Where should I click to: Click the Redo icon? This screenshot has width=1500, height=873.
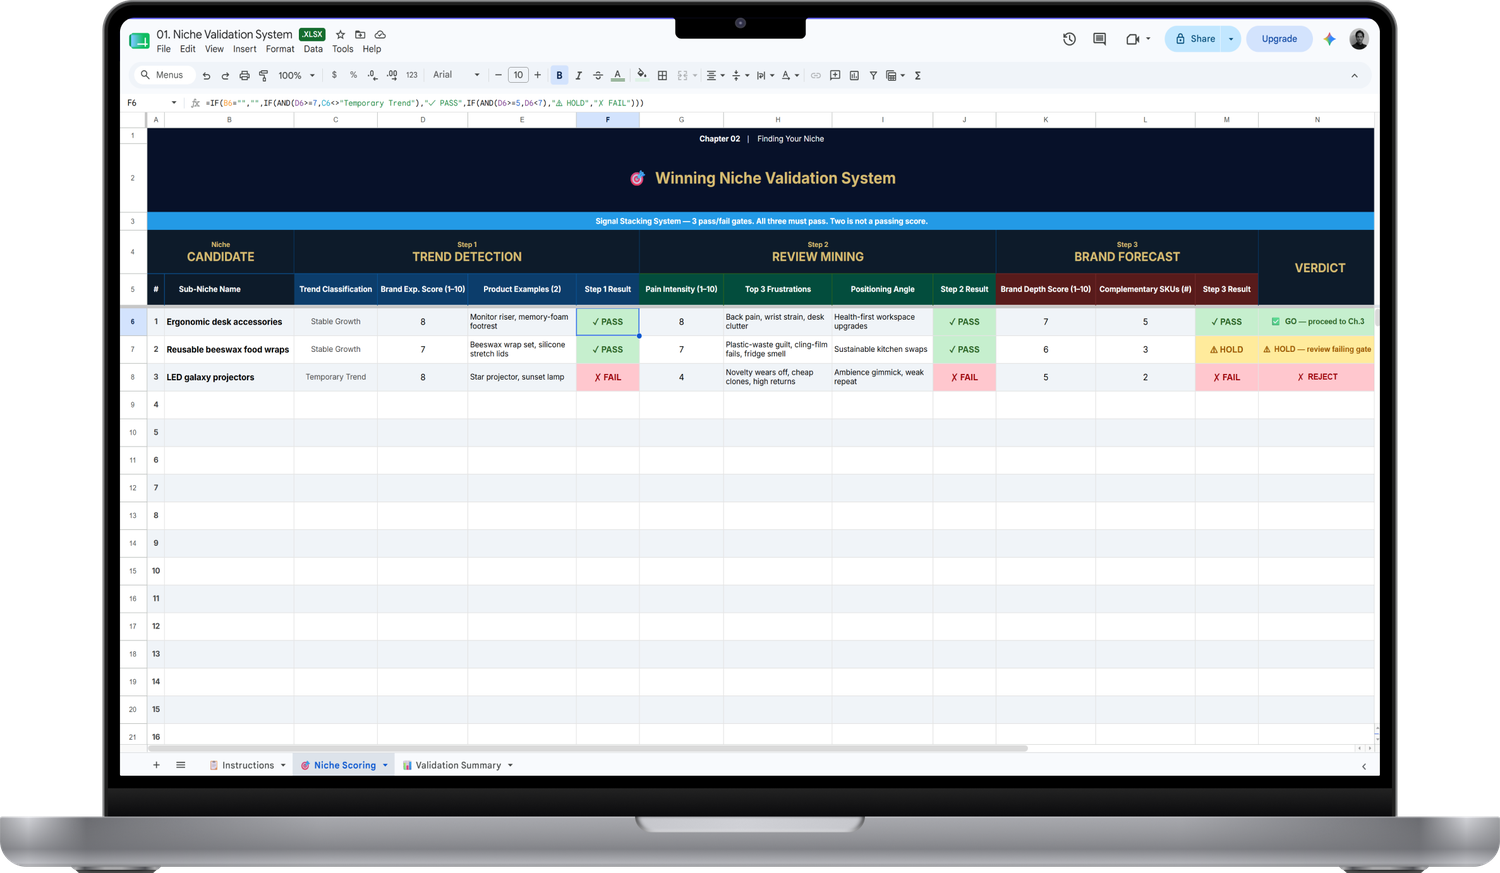pyautogui.click(x=225, y=75)
